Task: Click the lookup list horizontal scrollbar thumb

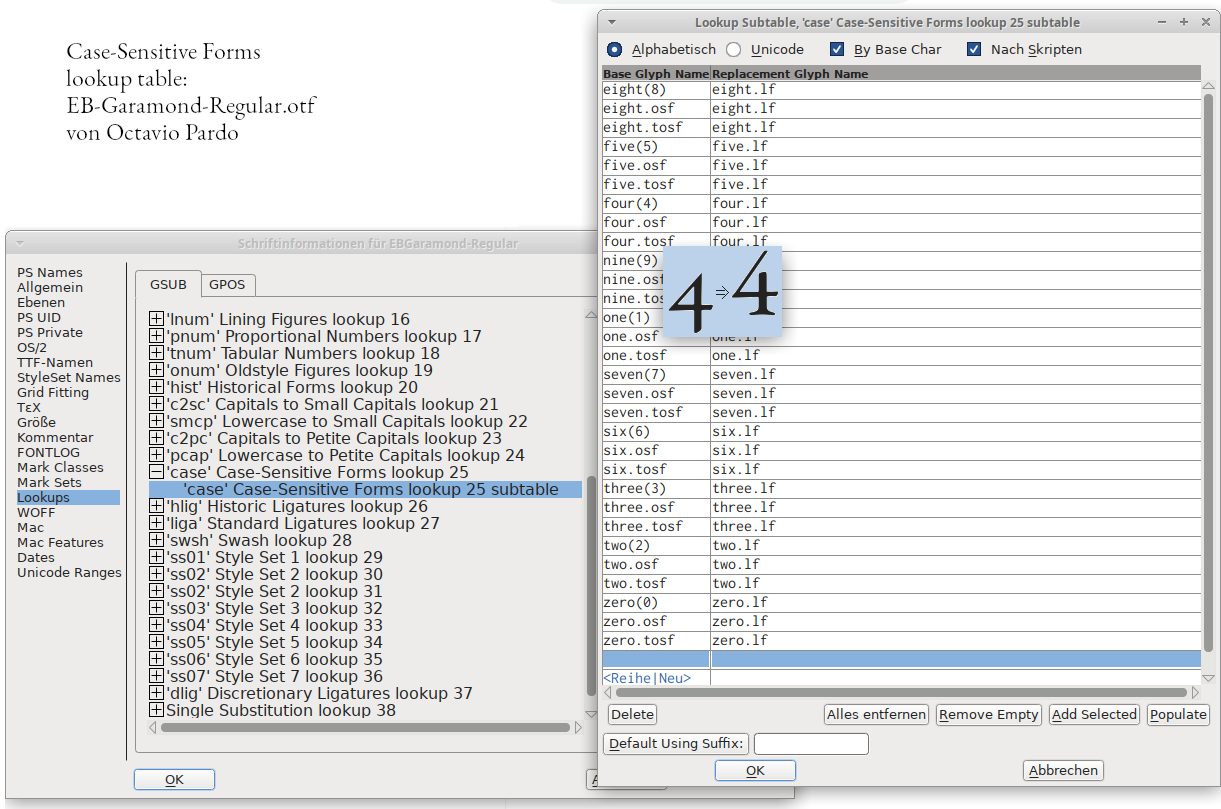Action: (x=365, y=728)
